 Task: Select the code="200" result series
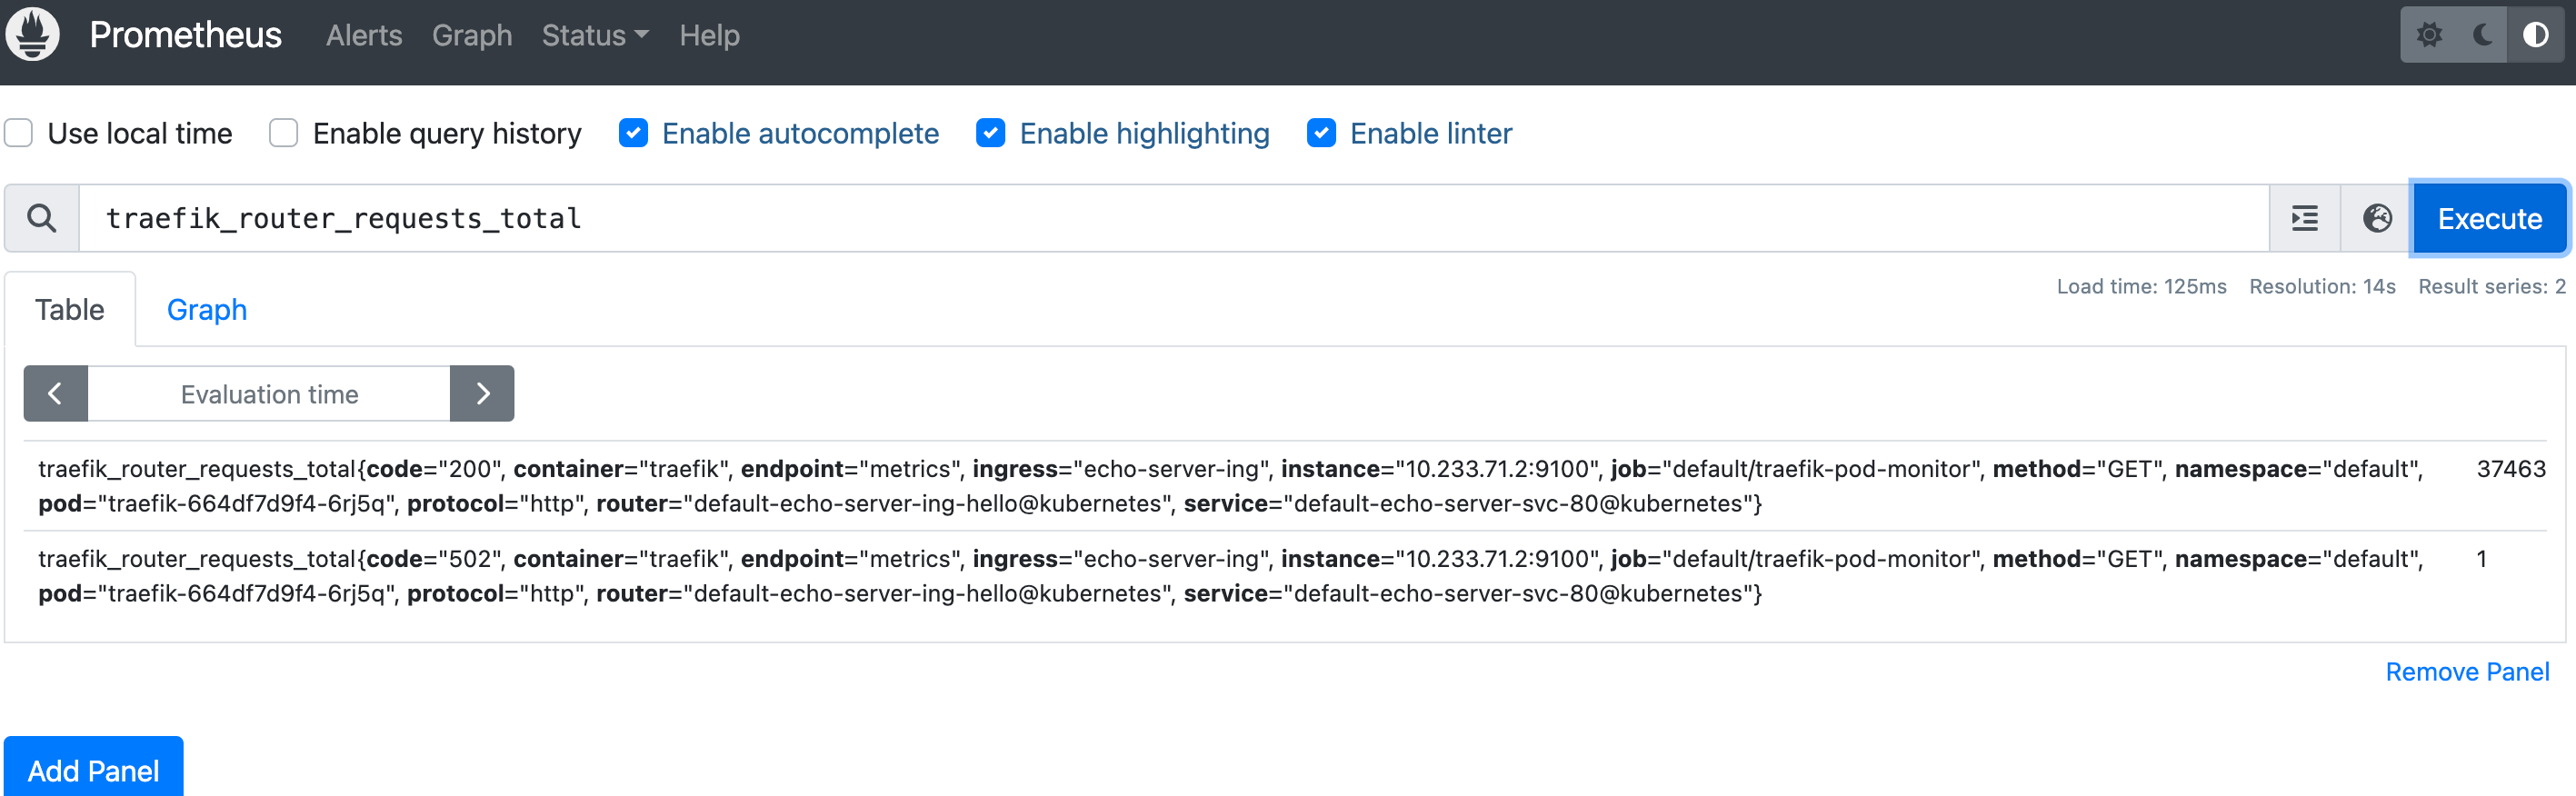[x=1285, y=486]
